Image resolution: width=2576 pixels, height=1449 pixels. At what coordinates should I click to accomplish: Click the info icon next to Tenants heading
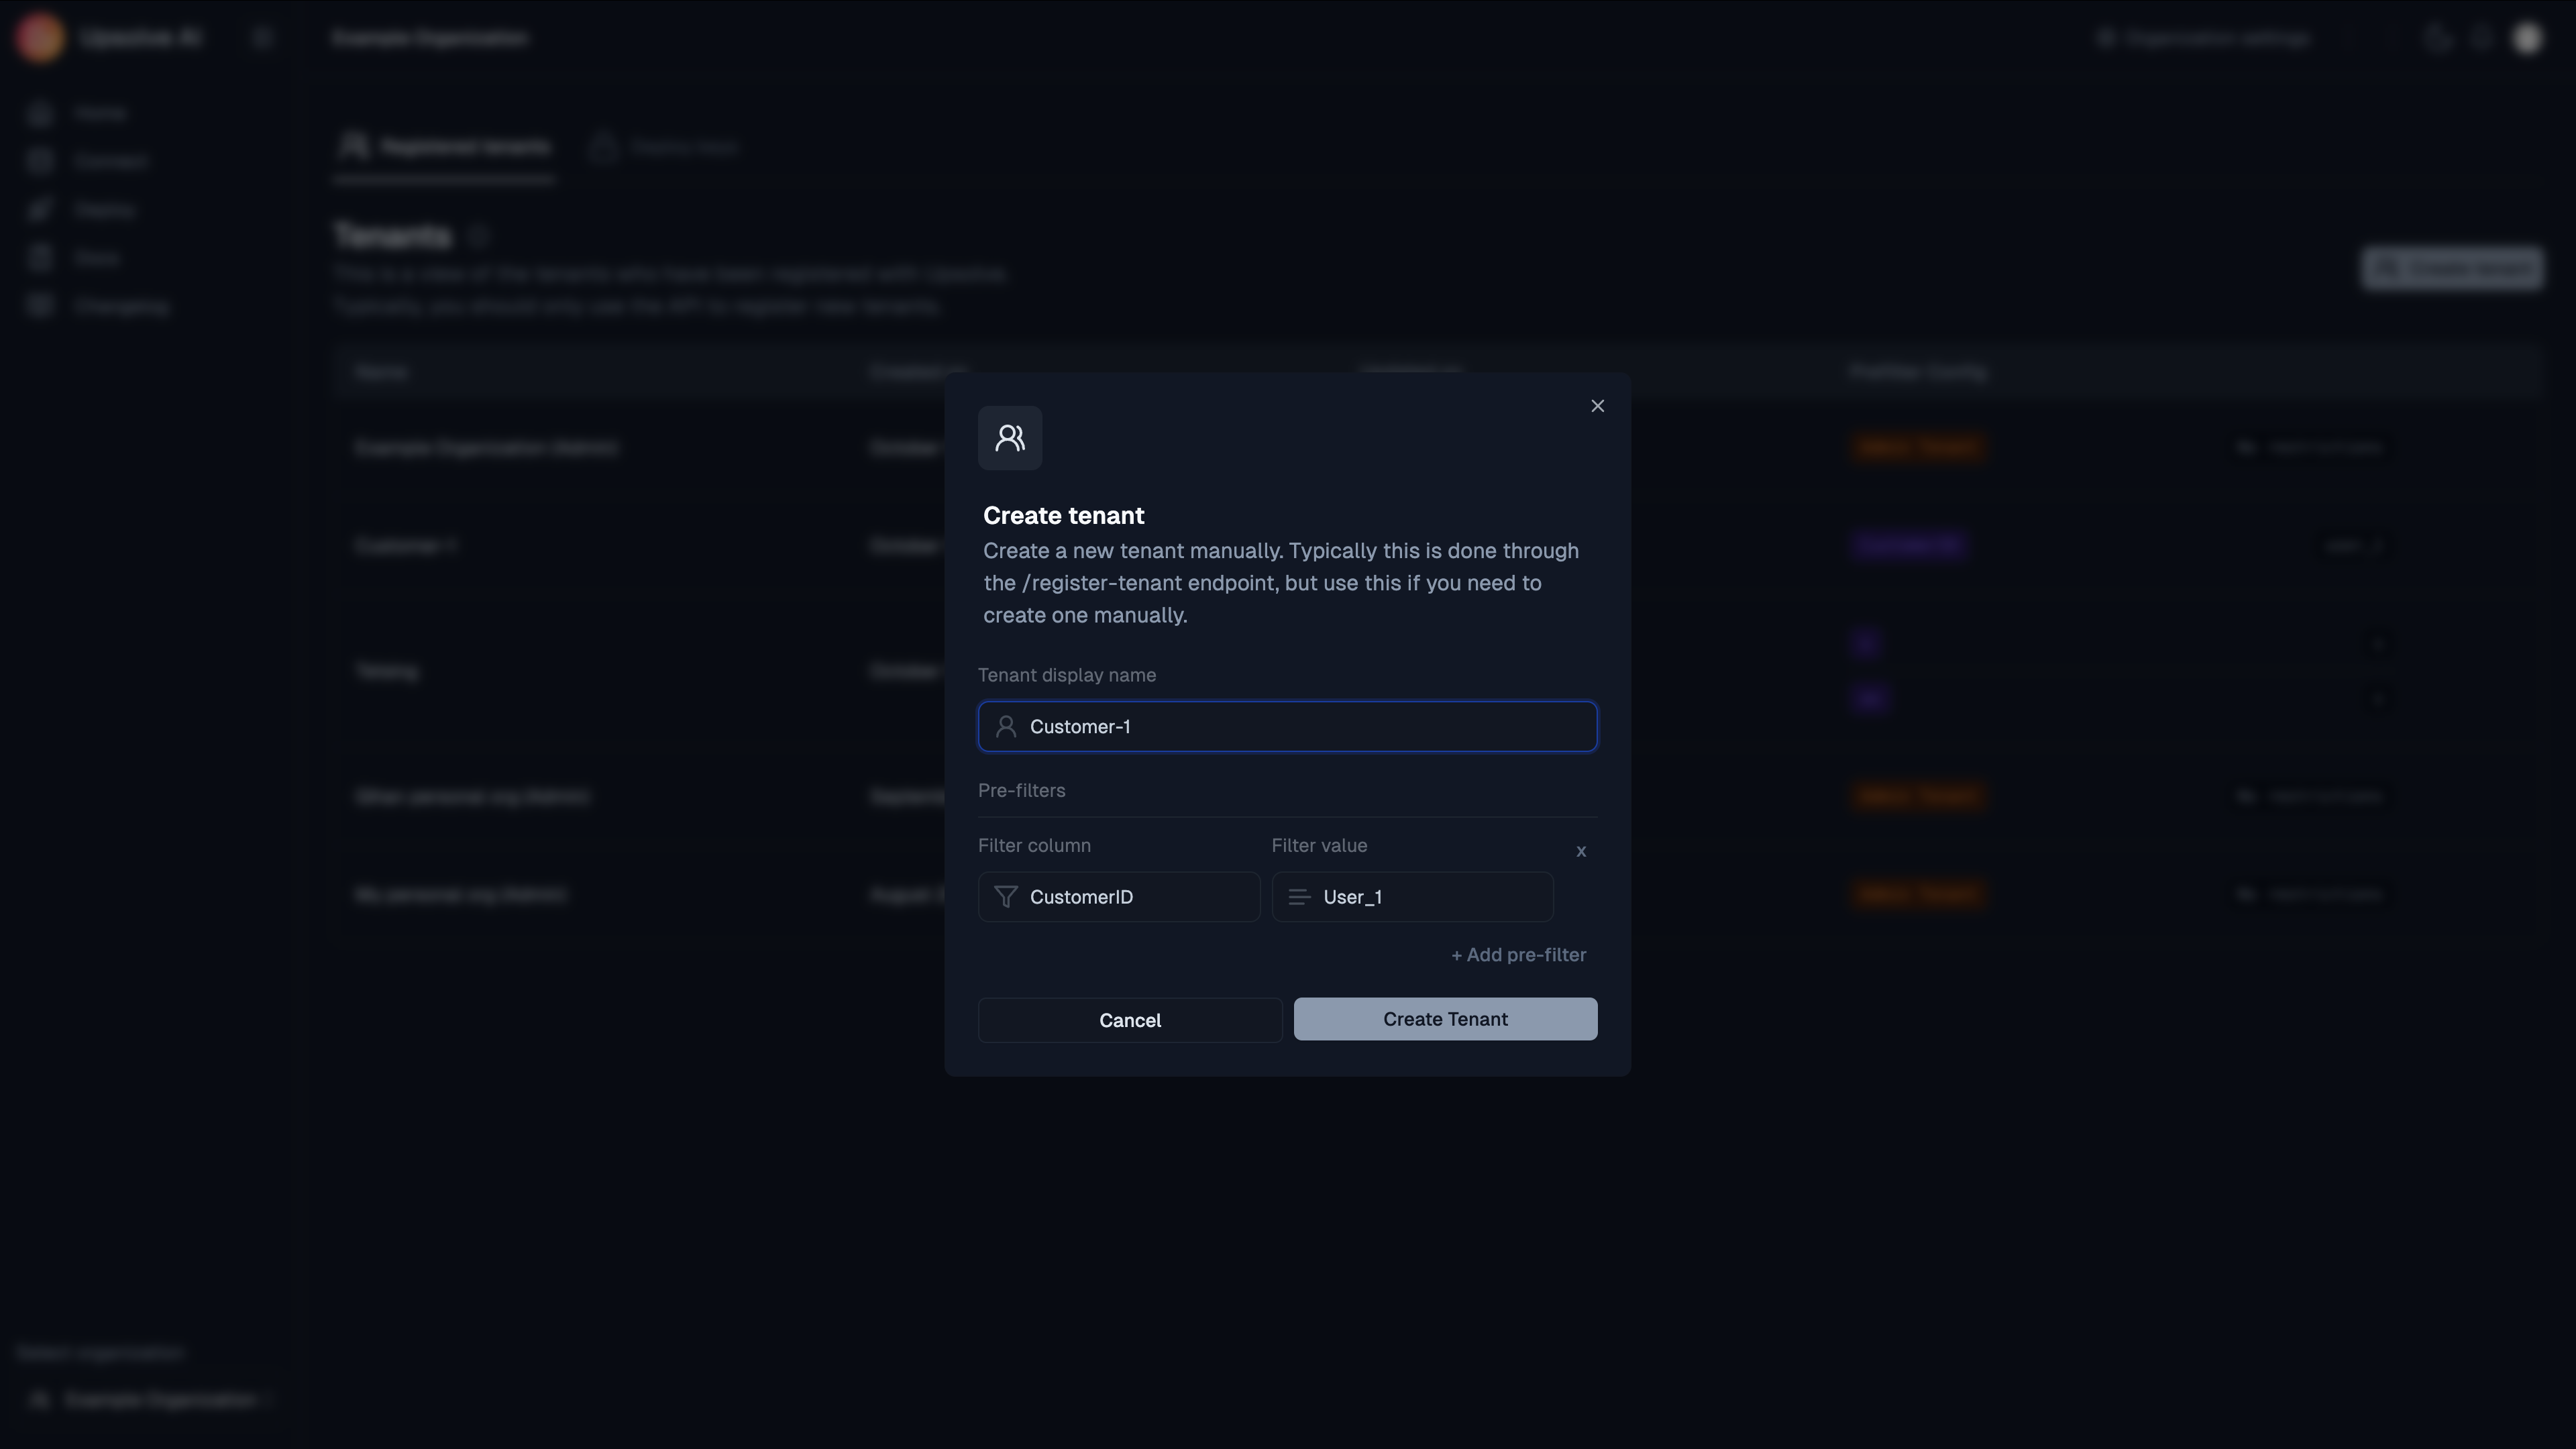click(x=478, y=237)
